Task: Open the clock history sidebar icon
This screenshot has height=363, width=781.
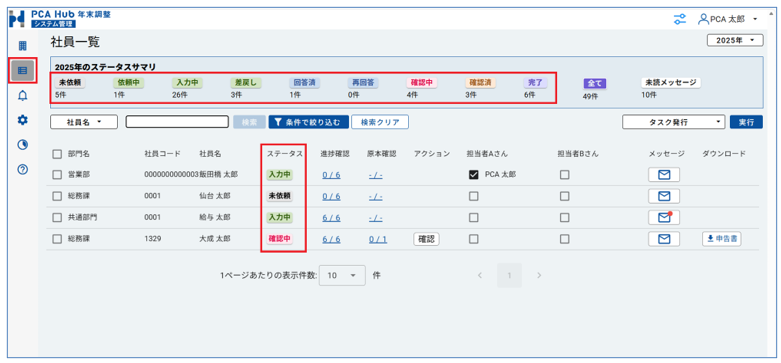Action: click(x=22, y=145)
